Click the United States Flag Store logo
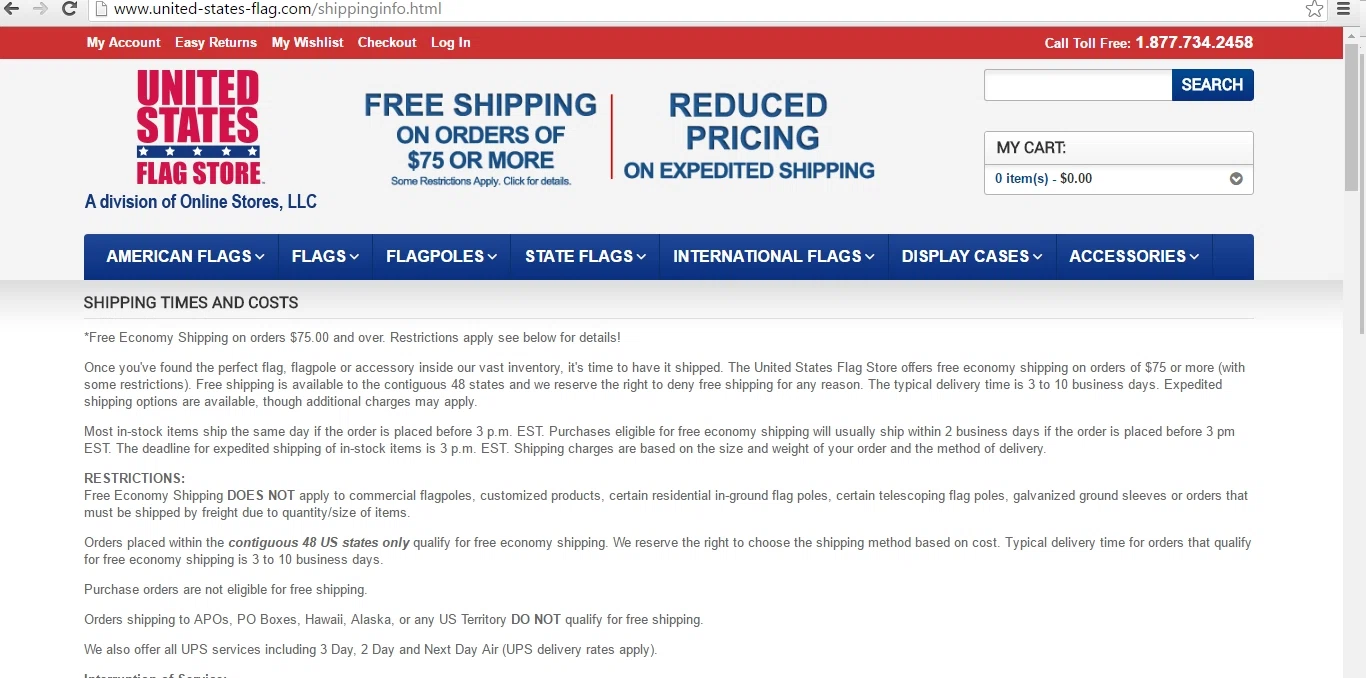The width and height of the screenshot is (1366, 678). click(199, 127)
